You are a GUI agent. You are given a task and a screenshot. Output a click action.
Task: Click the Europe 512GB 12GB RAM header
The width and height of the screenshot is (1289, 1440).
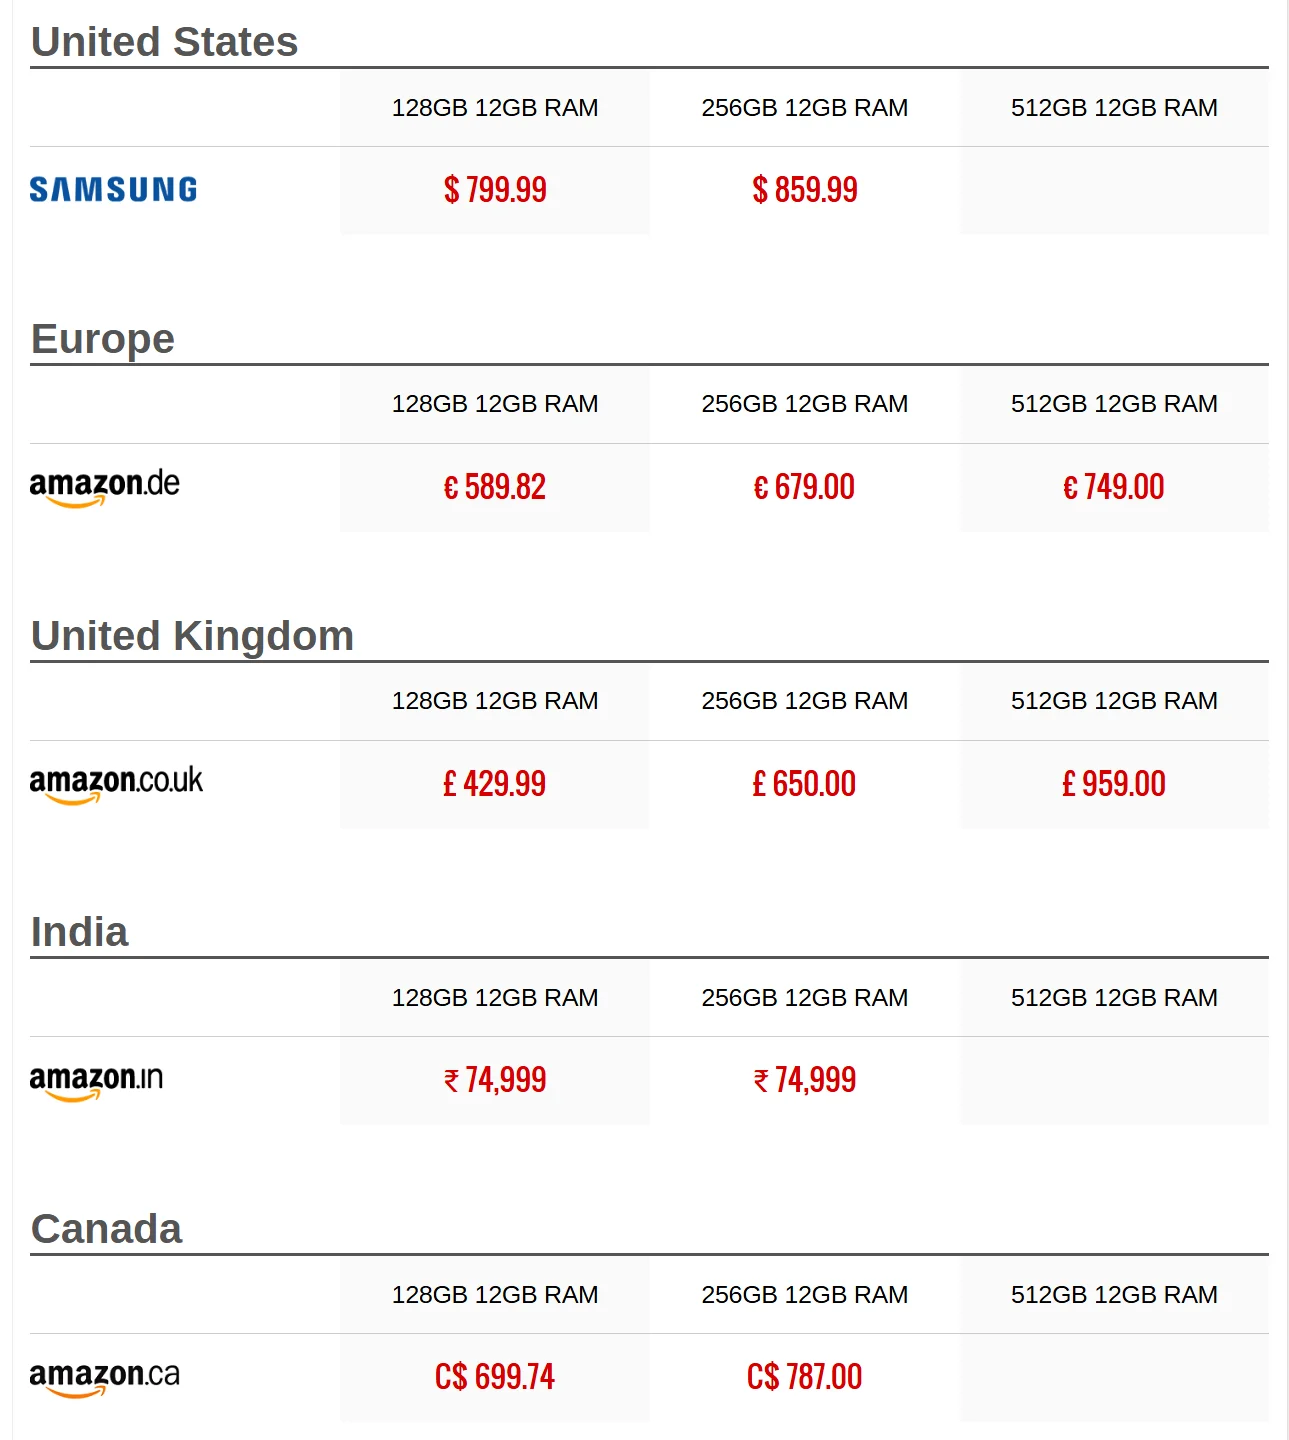pyautogui.click(x=1114, y=404)
